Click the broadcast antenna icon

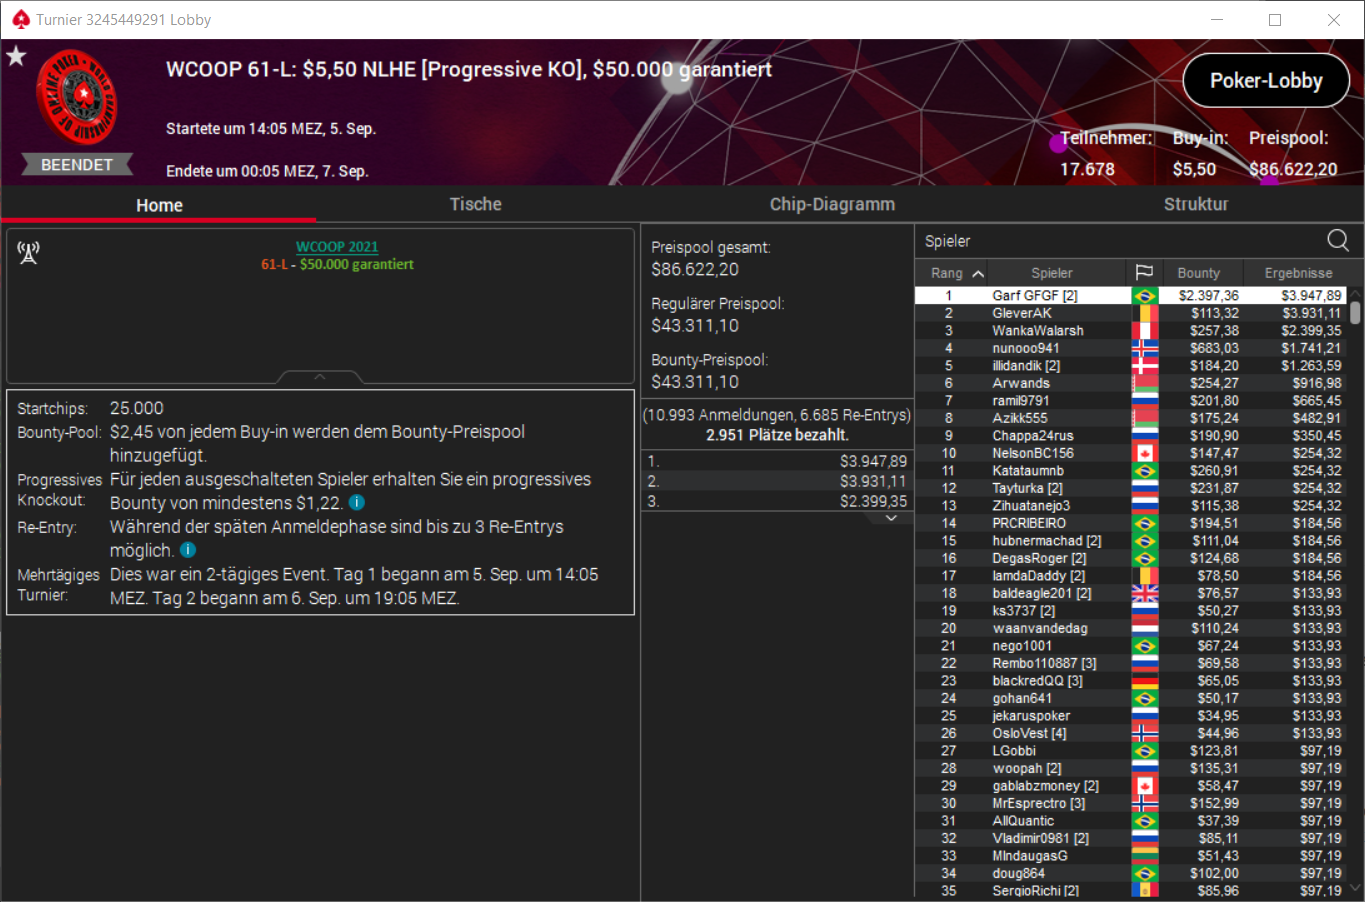click(x=28, y=253)
